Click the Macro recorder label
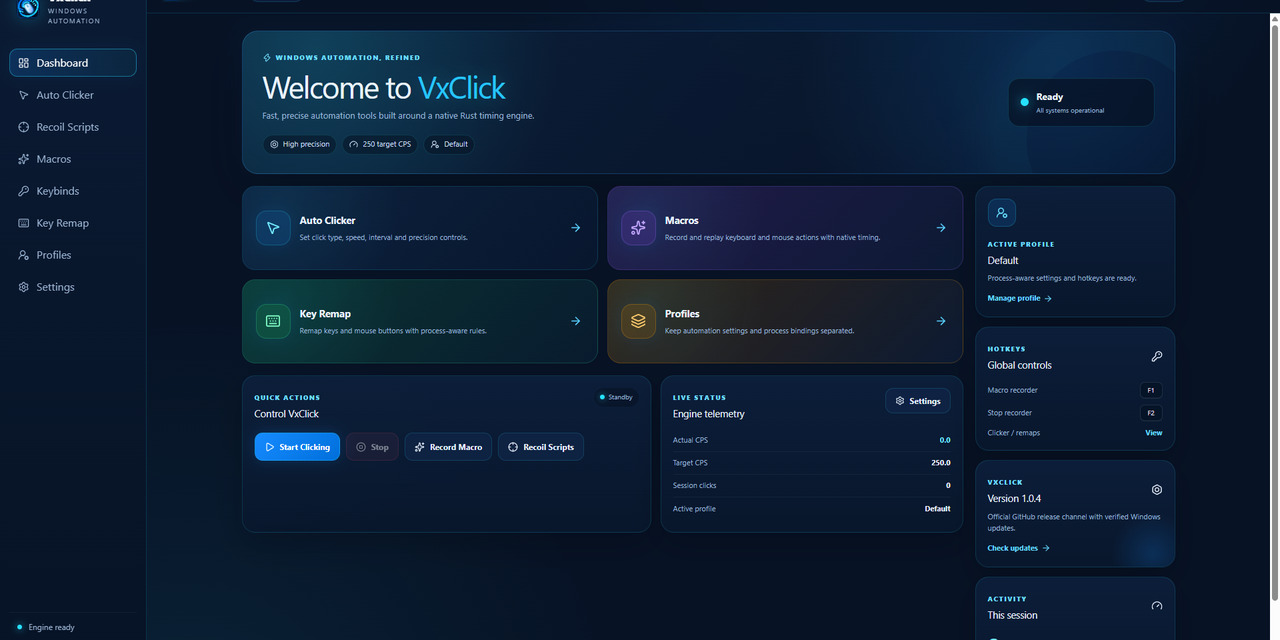The height and width of the screenshot is (640, 1280). tap(1013, 390)
